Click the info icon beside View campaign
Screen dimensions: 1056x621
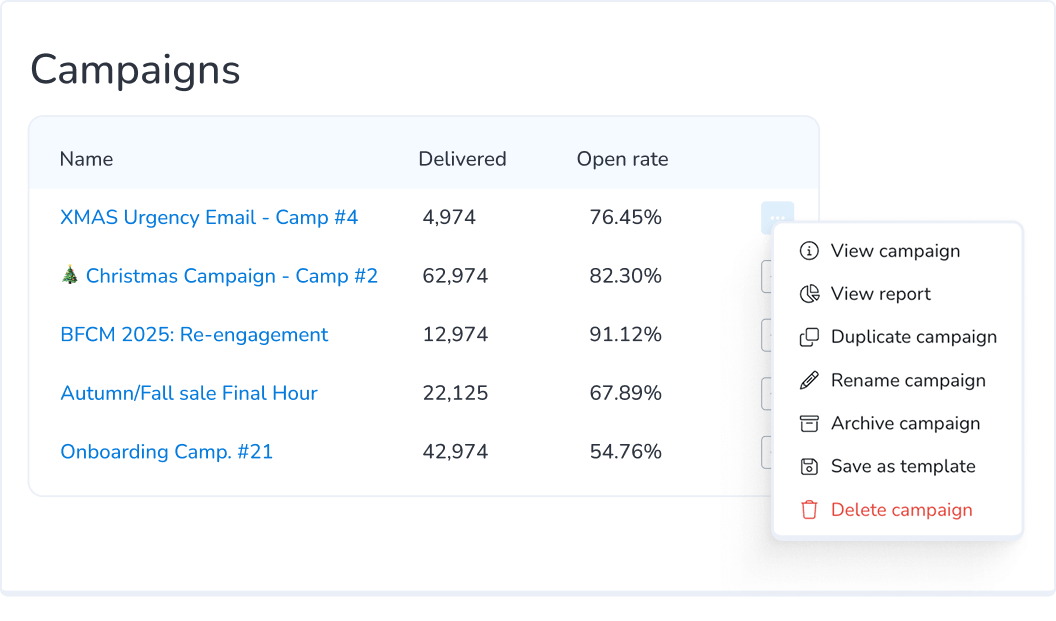(809, 251)
